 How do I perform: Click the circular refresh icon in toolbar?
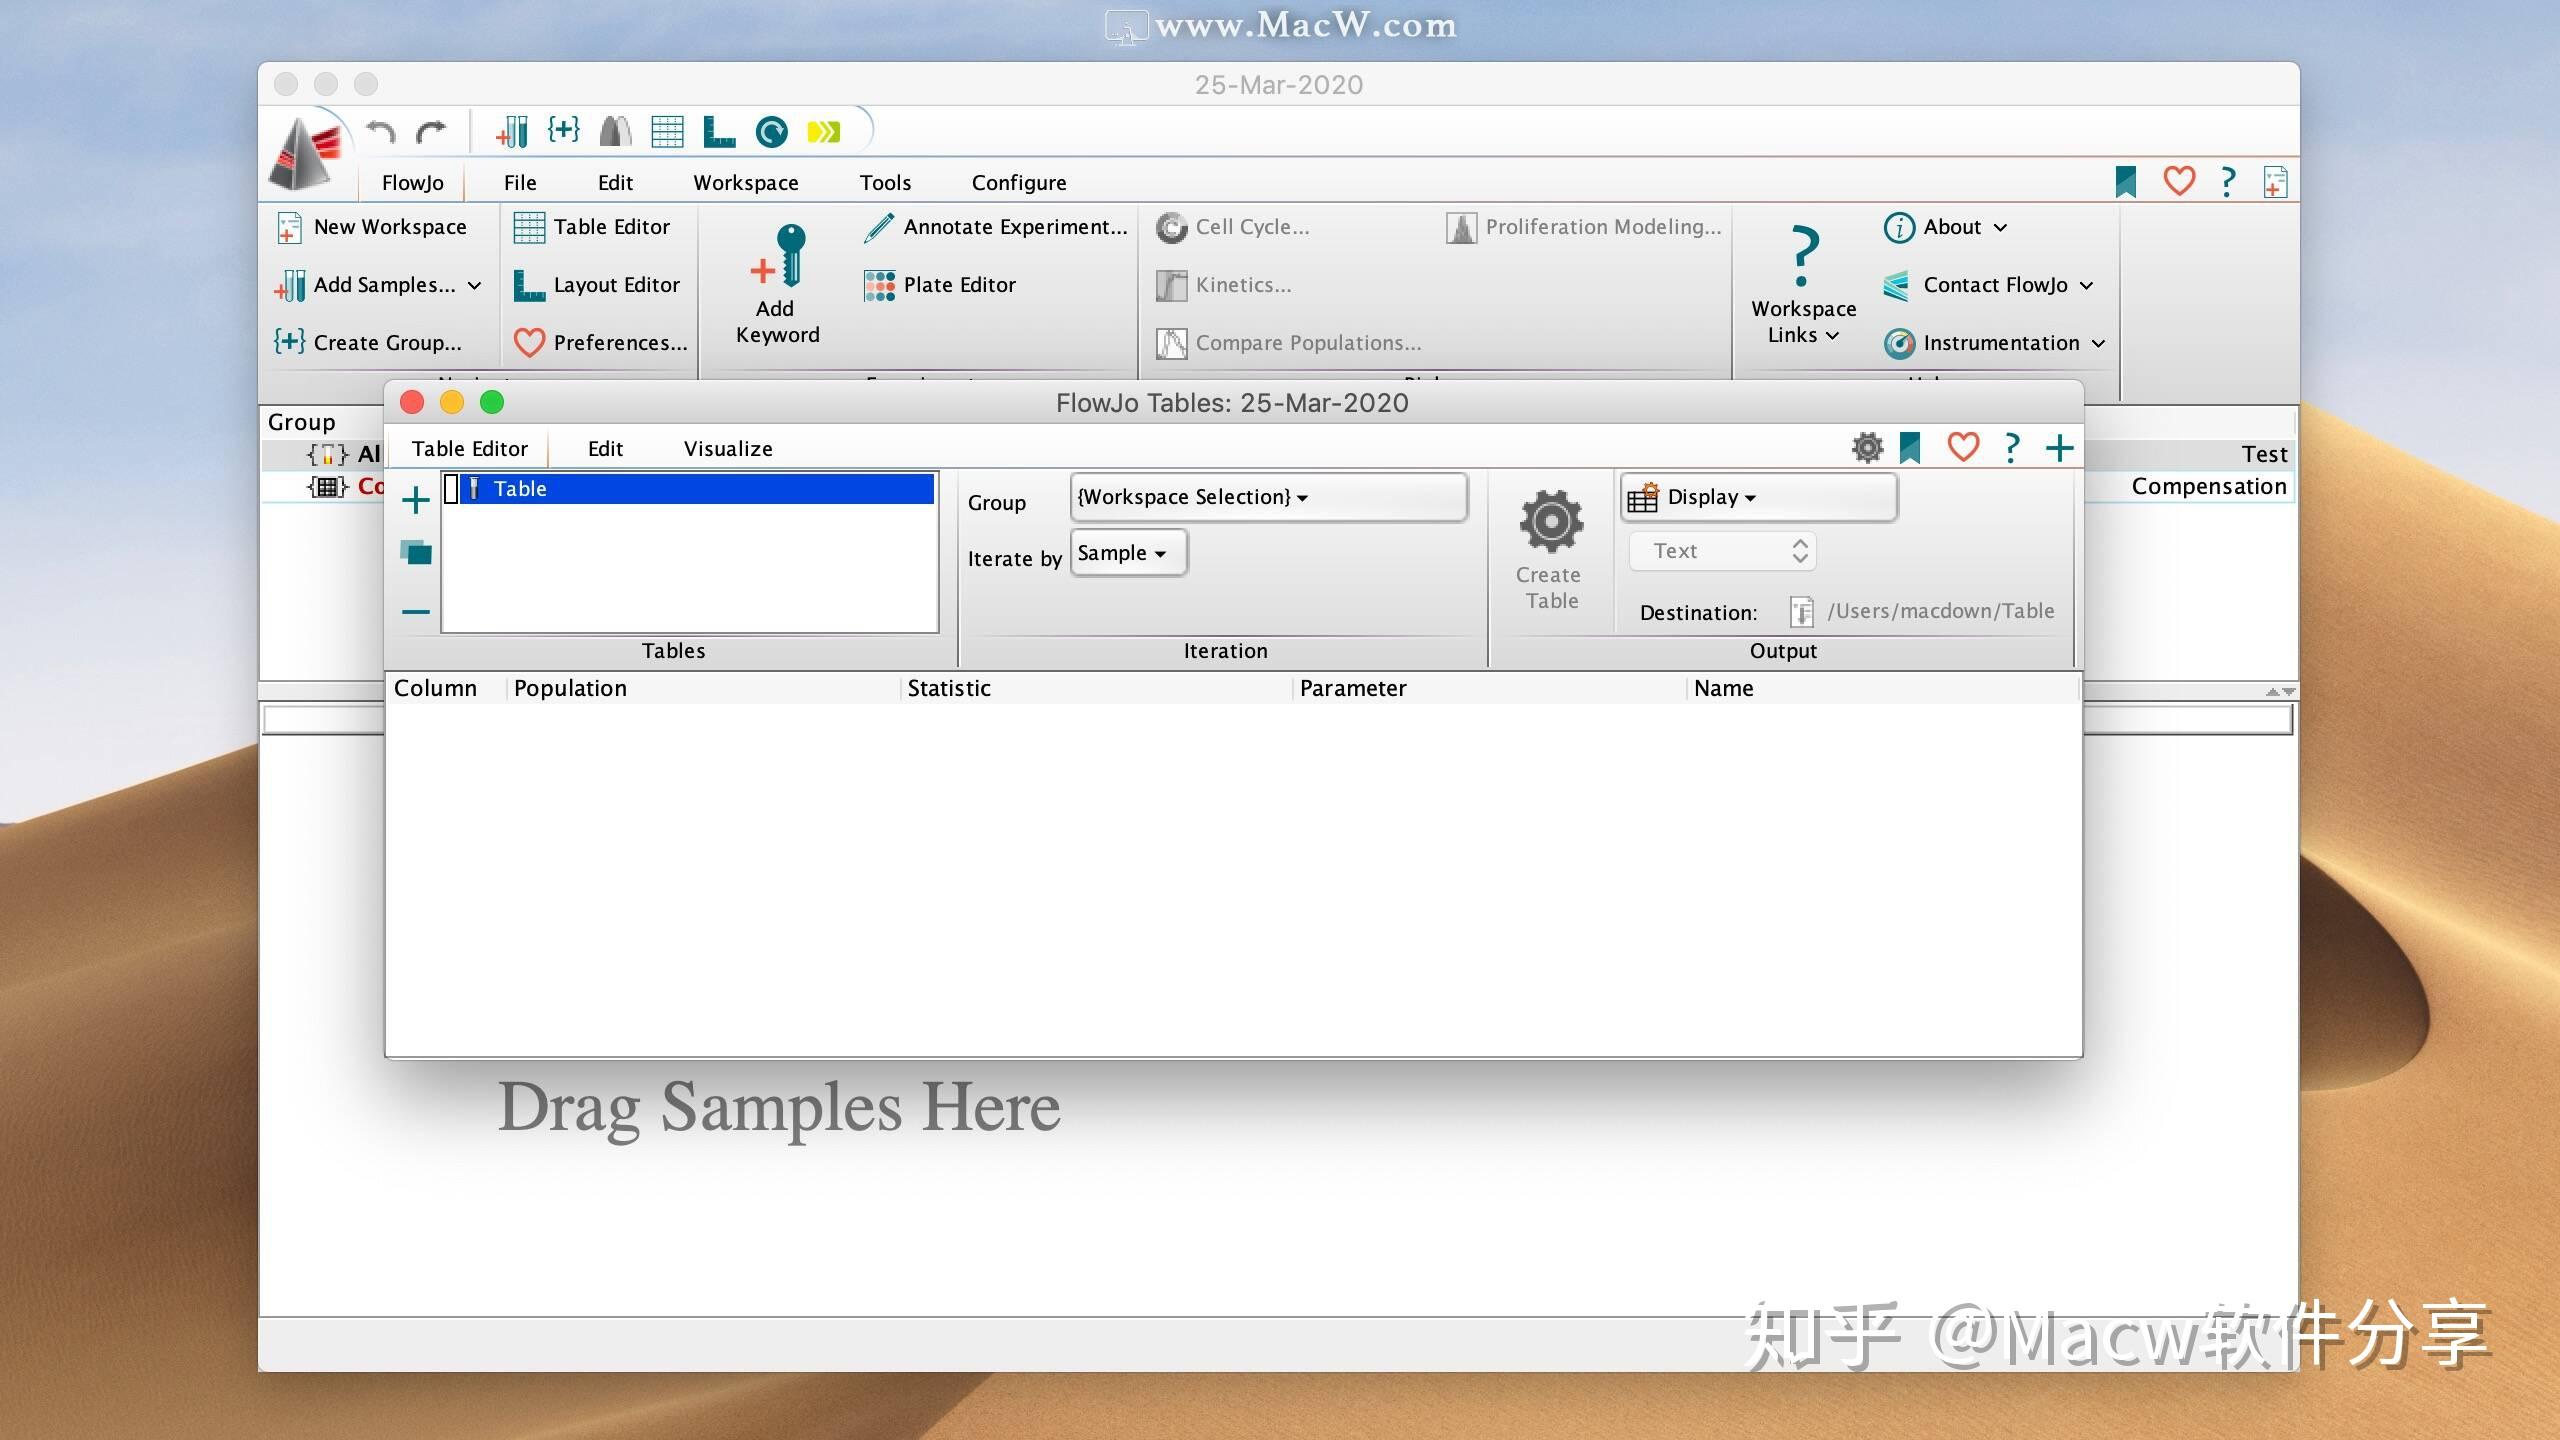click(x=770, y=130)
